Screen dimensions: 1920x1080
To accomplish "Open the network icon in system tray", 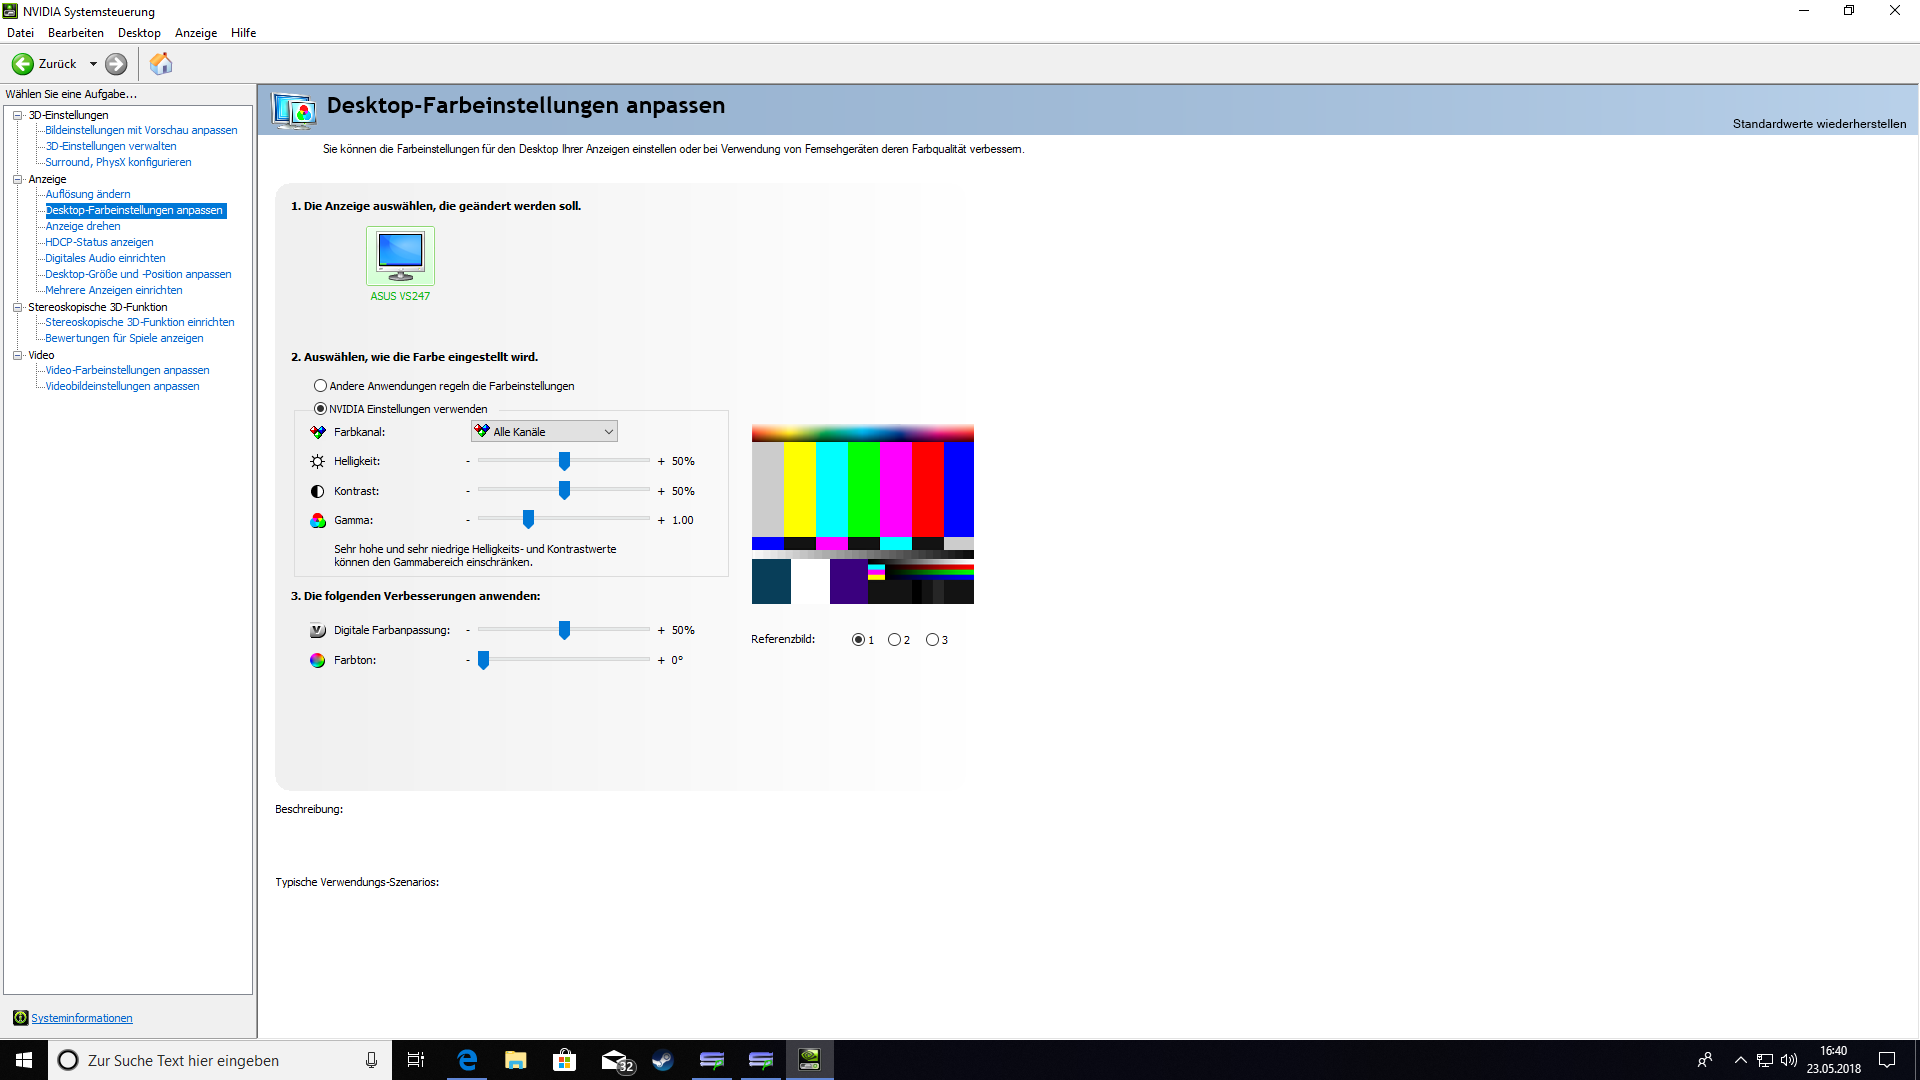I will pyautogui.click(x=1765, y=1060).
